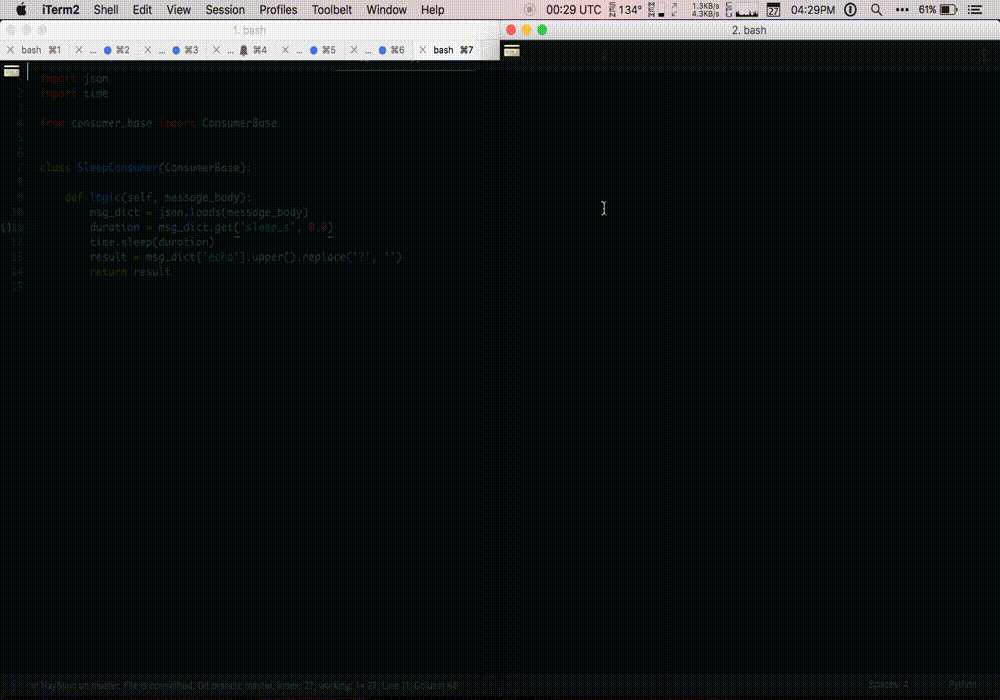Close the ⌘5 tab
1000x700 pixels.
(285, 50)
